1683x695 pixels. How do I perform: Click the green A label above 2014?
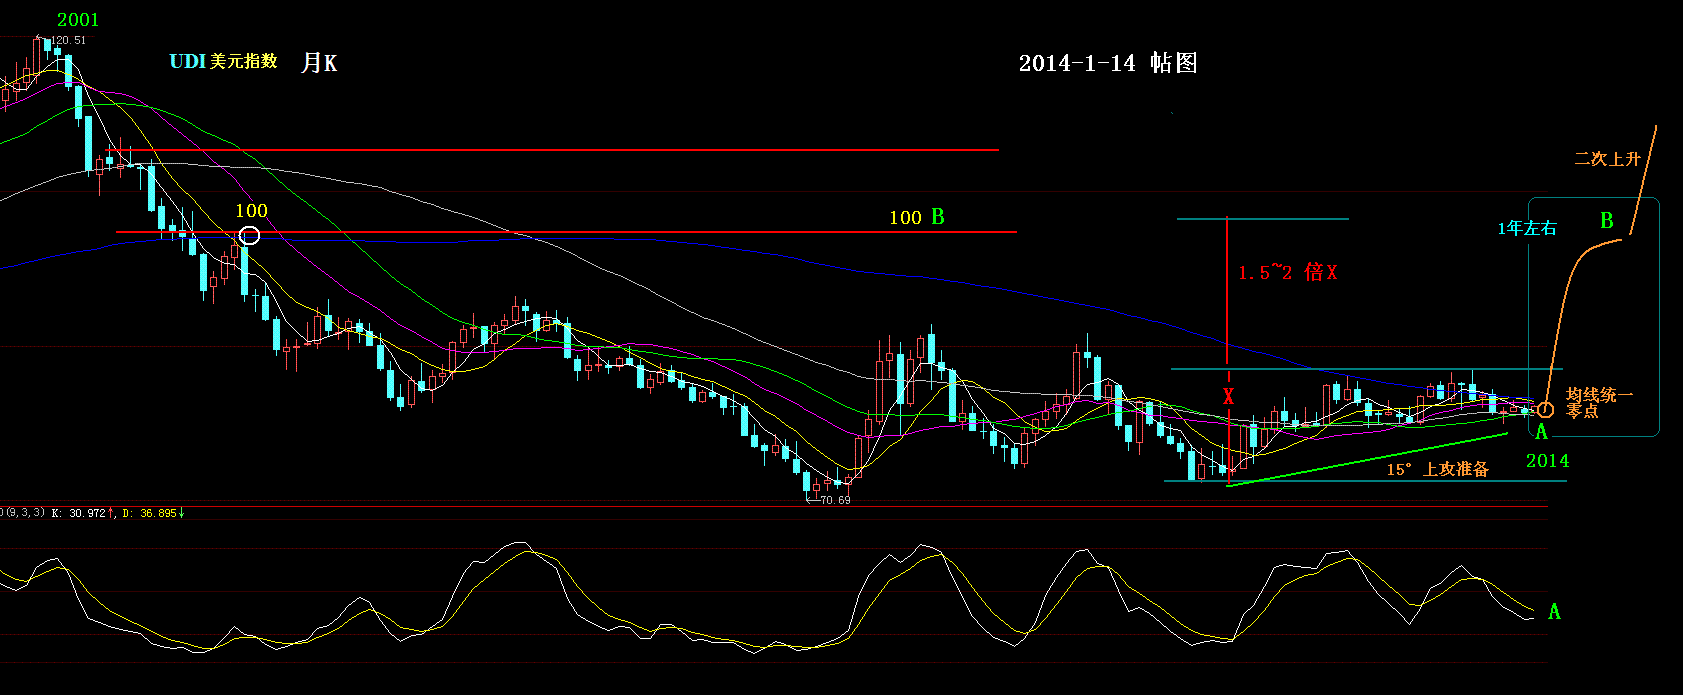tap(1541, 432)
